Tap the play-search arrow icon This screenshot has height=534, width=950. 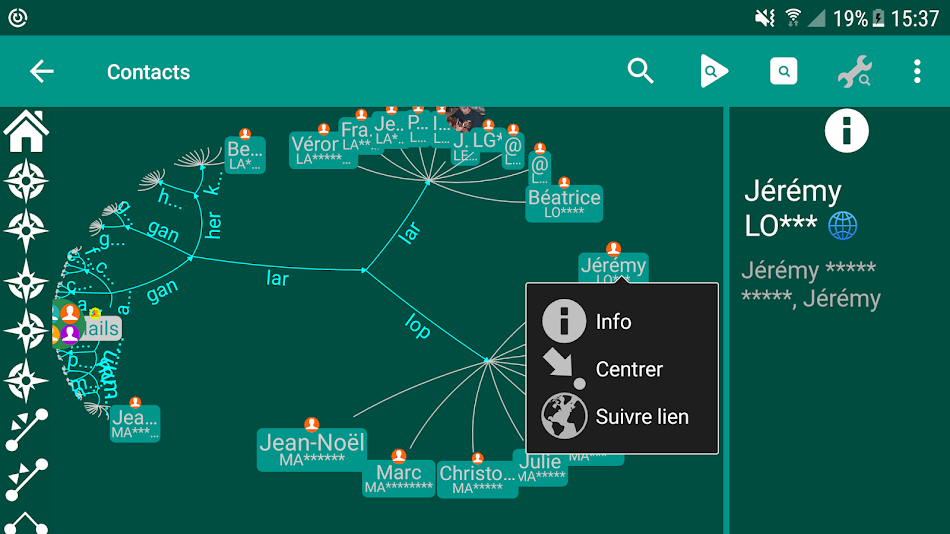pyautogui.click(x=713, y=71)
